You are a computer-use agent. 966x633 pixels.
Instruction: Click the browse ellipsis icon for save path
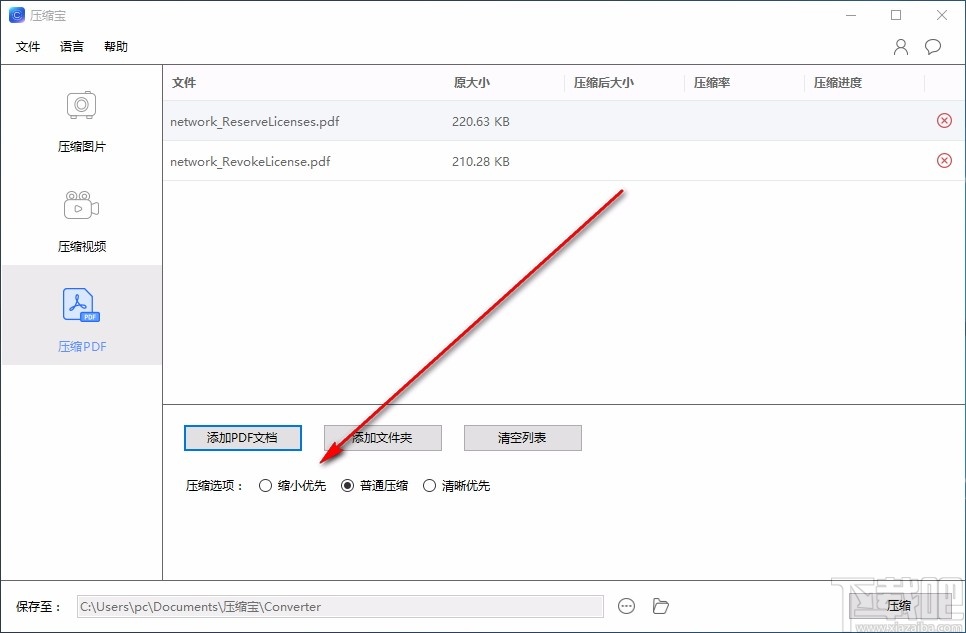pos(627,606)
